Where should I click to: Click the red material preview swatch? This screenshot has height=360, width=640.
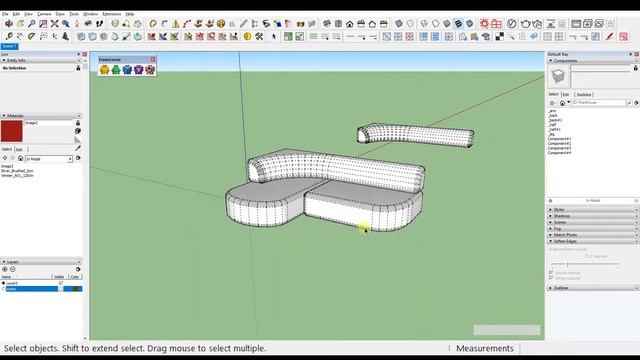pos(12,131)
